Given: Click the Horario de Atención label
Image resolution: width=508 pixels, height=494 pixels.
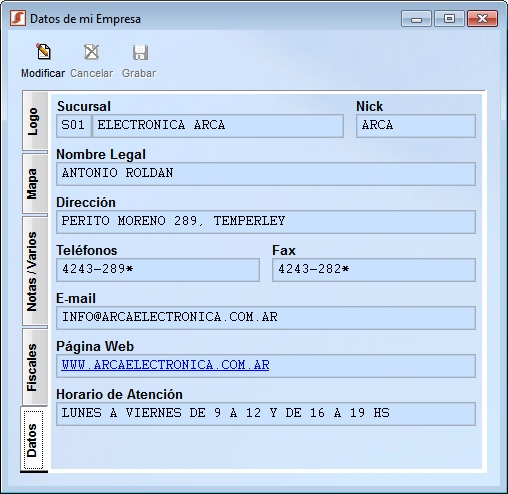Looking at the screenshot, I should [119, 395].
